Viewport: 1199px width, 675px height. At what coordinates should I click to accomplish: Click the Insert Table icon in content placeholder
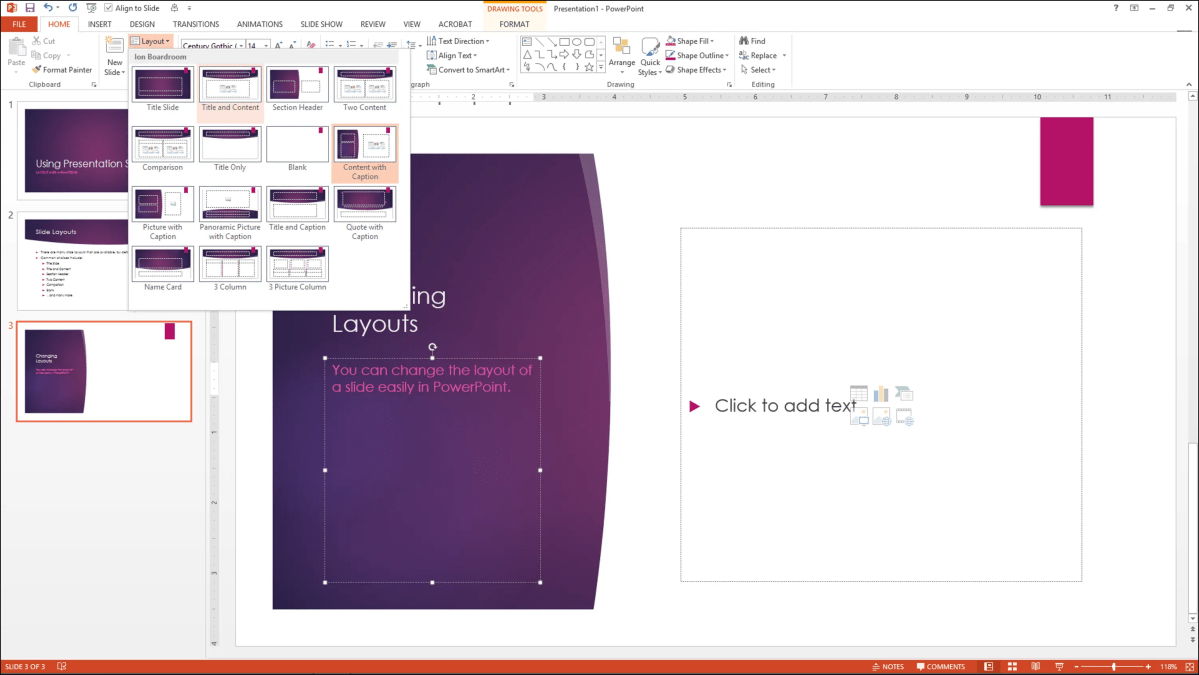point(859,394)
